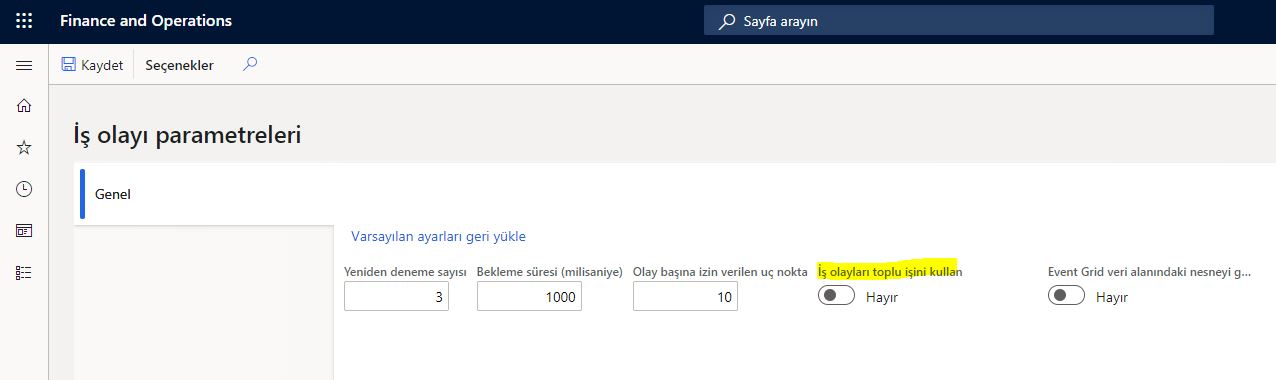This screenshot has width=1276, height=380.
Task: Toggle Event Grid veri alanındaki nesneyi switch
Action: 1066,296
